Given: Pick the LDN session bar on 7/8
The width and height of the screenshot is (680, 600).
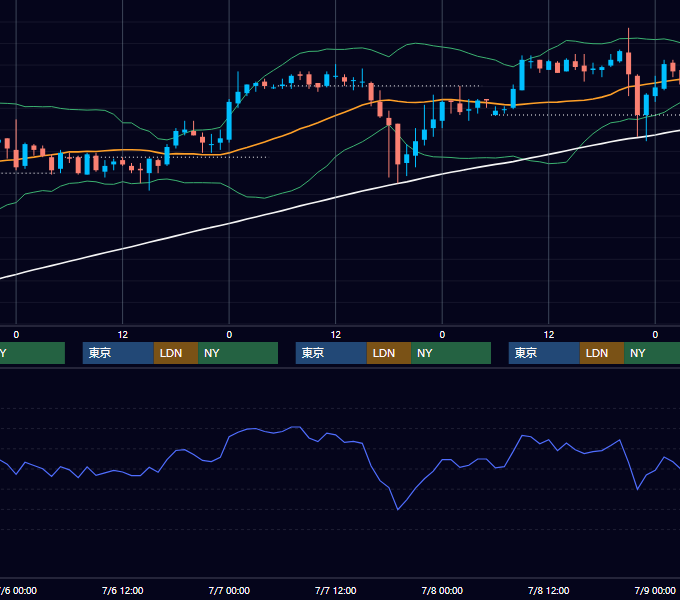Looking at the screenshot, I should pyautogui.click(x=602, y=353).
